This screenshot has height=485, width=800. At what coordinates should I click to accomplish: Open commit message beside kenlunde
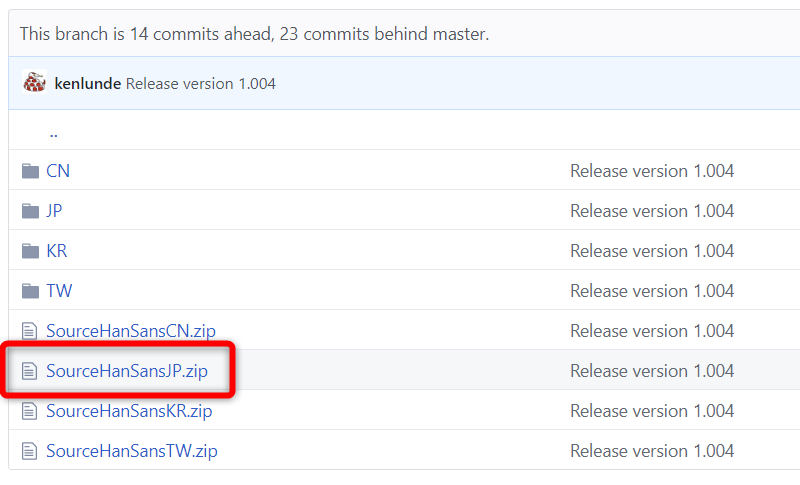click(201, 84)
